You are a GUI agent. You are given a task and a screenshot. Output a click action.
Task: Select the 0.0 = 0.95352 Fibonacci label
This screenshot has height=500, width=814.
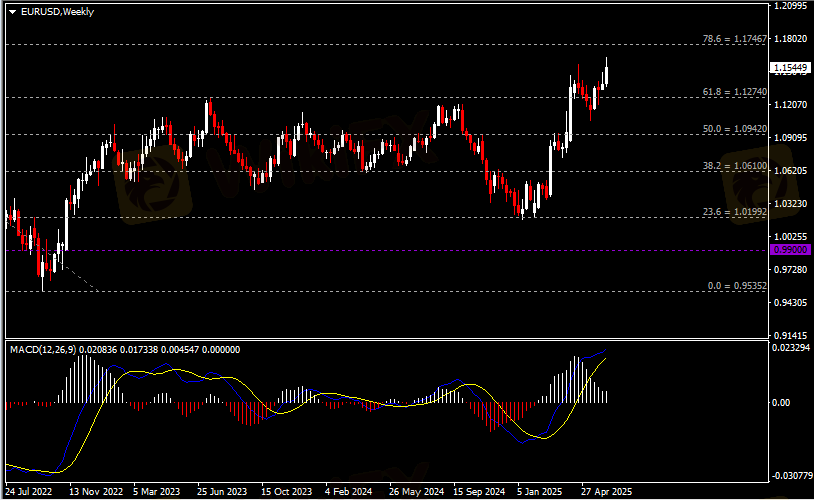737,286
